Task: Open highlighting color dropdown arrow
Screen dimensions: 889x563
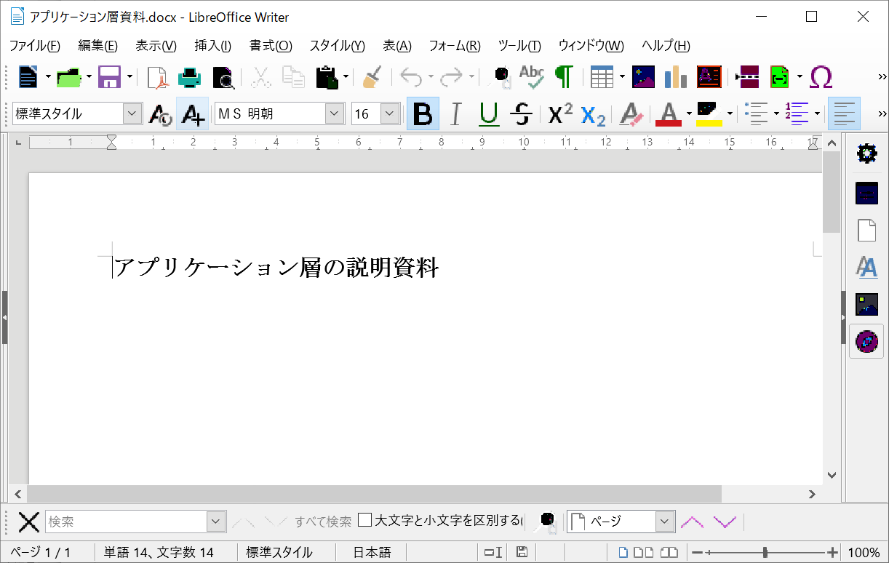Action: [730, 115]
